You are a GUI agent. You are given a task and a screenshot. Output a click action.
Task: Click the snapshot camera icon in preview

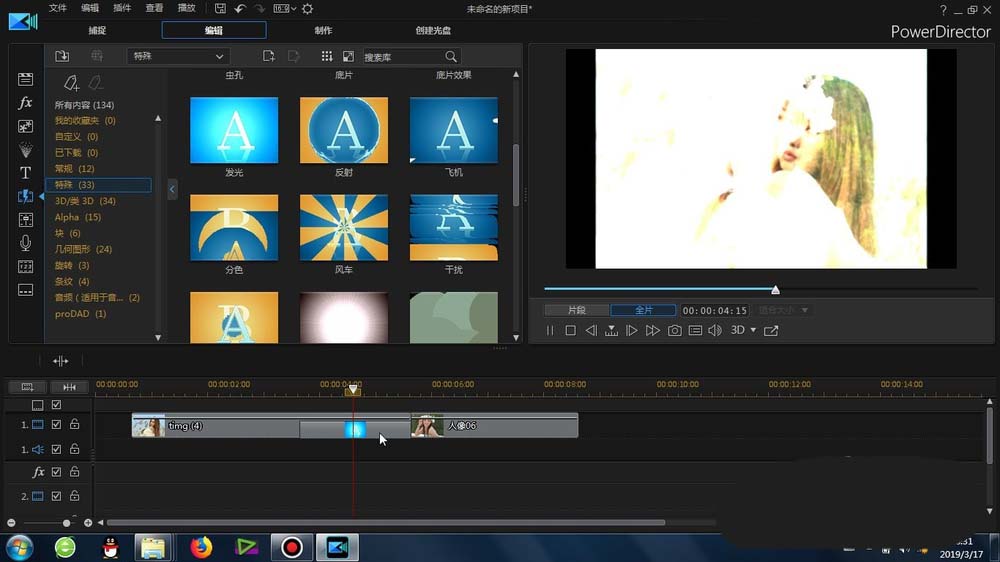pyautogui.click(x=674, y=330)
